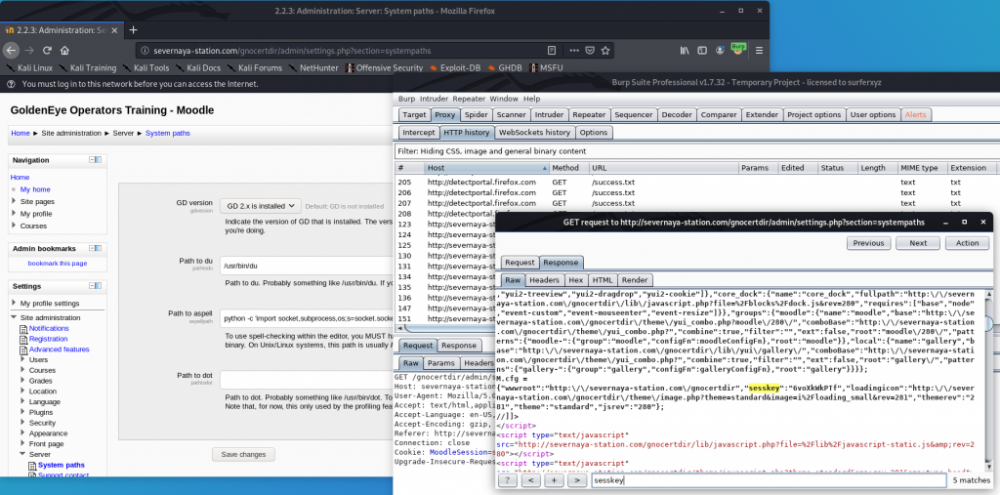Image resolution: width=1000 pixels, height=495 pixels.
Task: Switch to Render tab in response viewer
Action: tap(635, 280)
